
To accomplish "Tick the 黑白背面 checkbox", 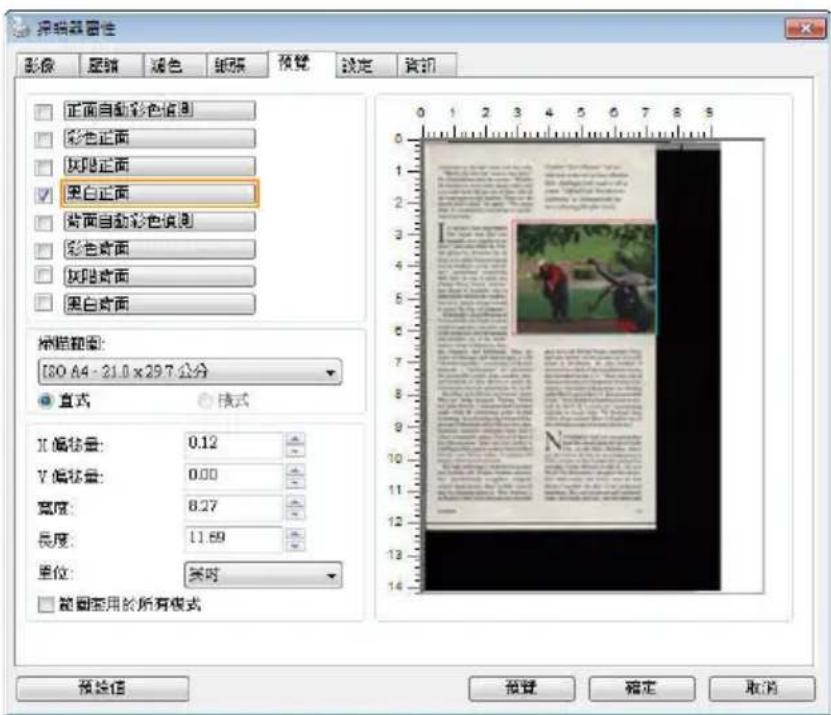I will coord(43,303).
